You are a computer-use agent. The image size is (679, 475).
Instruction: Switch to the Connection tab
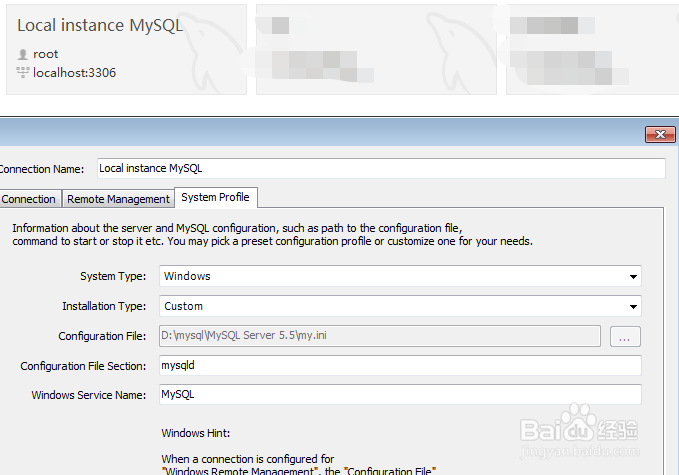[29, 199]
